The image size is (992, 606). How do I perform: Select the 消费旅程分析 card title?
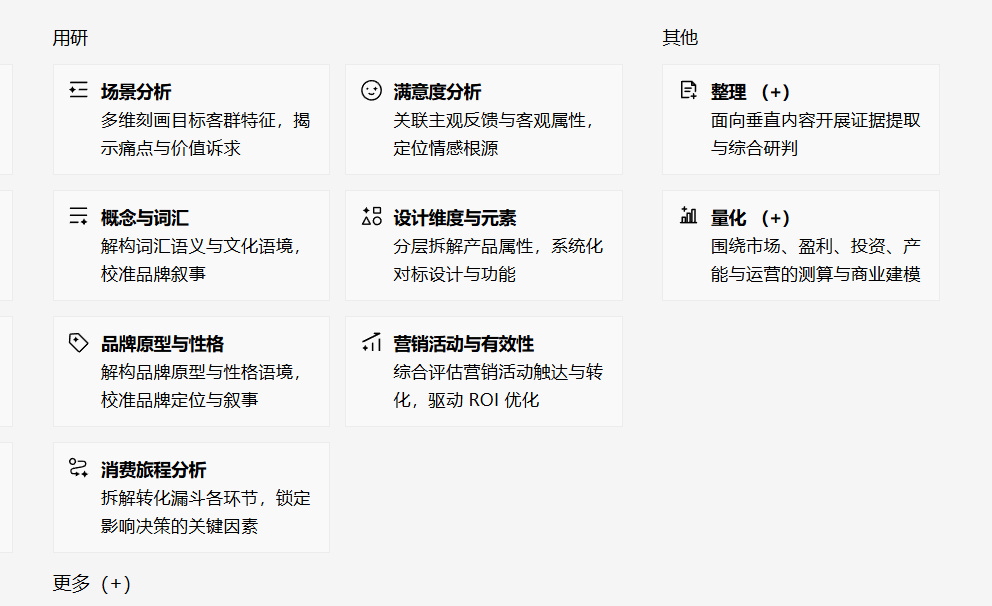154,469
